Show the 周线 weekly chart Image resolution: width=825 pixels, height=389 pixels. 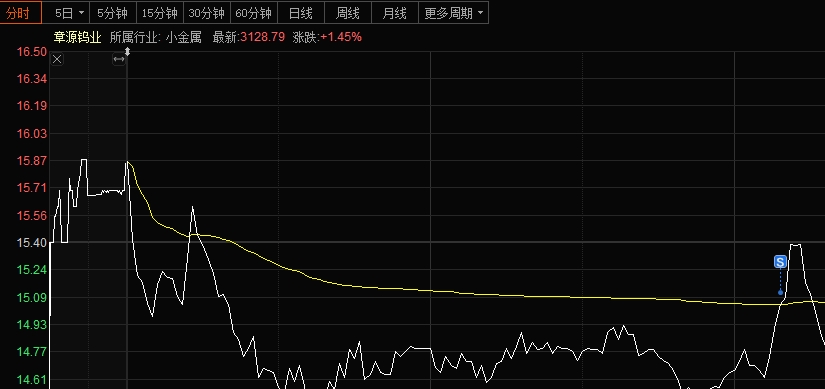click(348, 13)
